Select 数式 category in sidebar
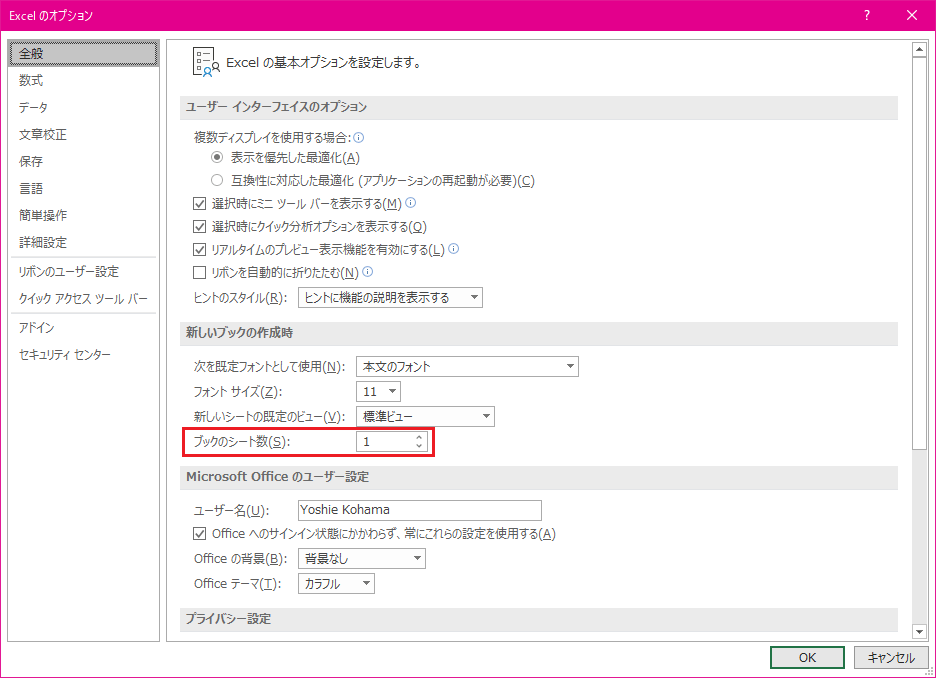The width and height of the screenshot is (936, 678). tap(84, 80)
